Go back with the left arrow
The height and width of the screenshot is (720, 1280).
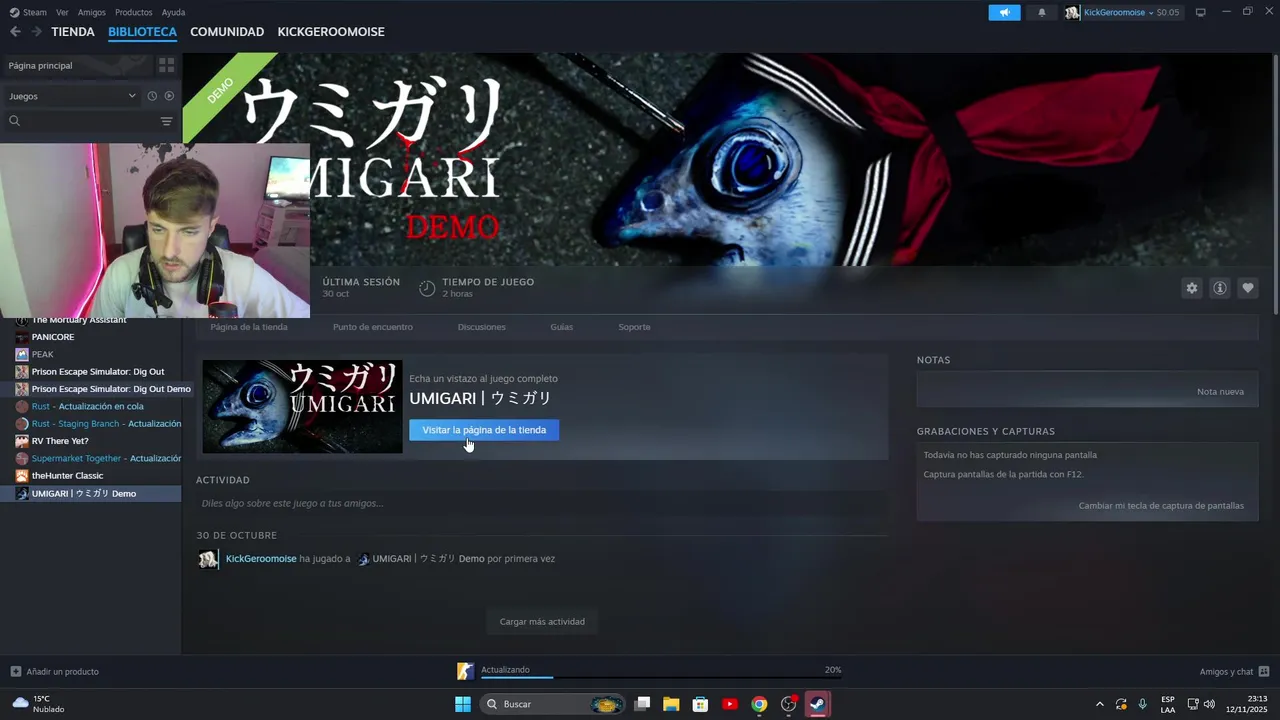pyautogui.click(x=15, y=32)
